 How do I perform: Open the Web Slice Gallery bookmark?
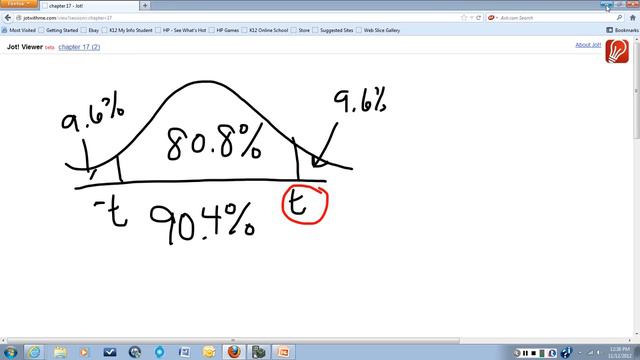[378, 30]
